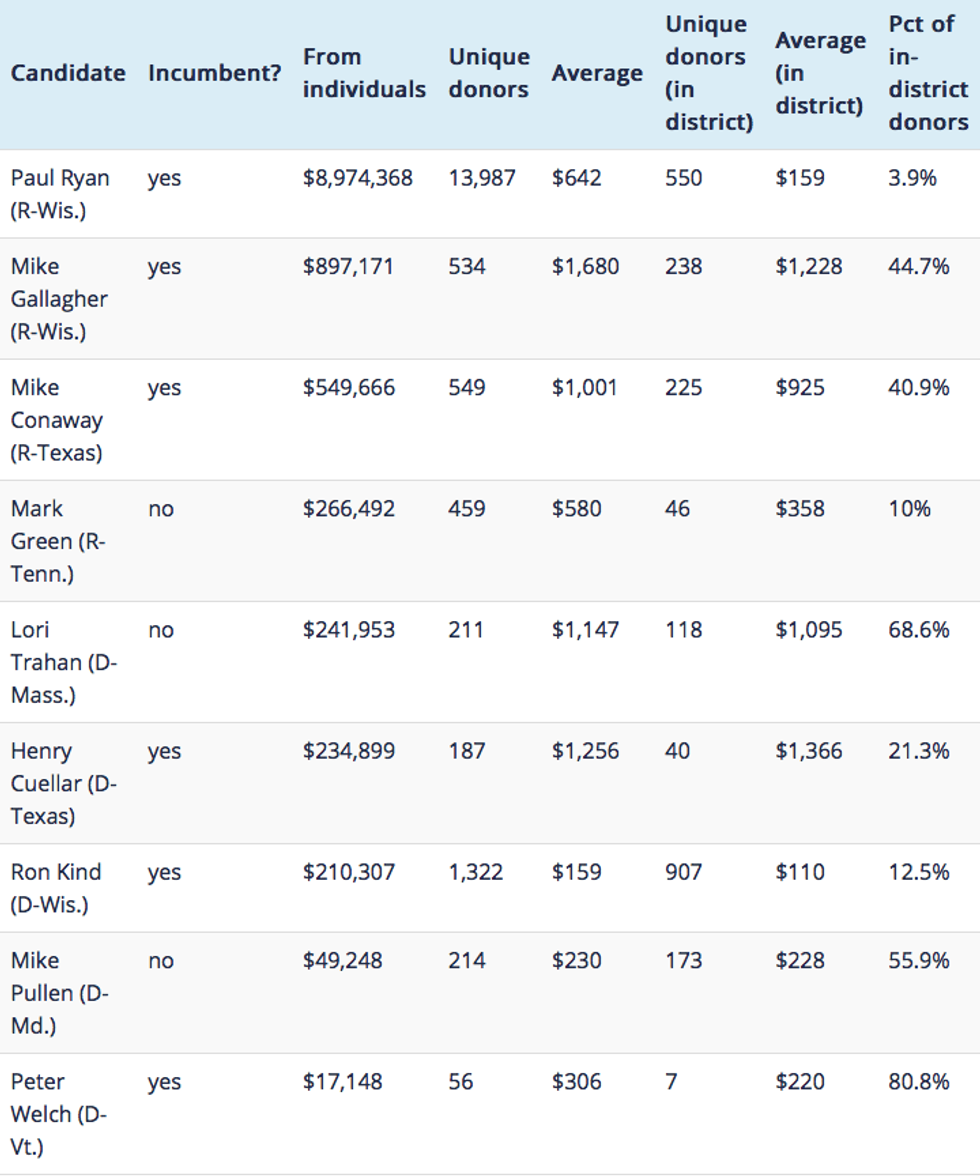Select the Ron Kind (D-Wis.) cell
Image resolution: width=980 pixels, height=1176 pixels.
click(56, 888)
